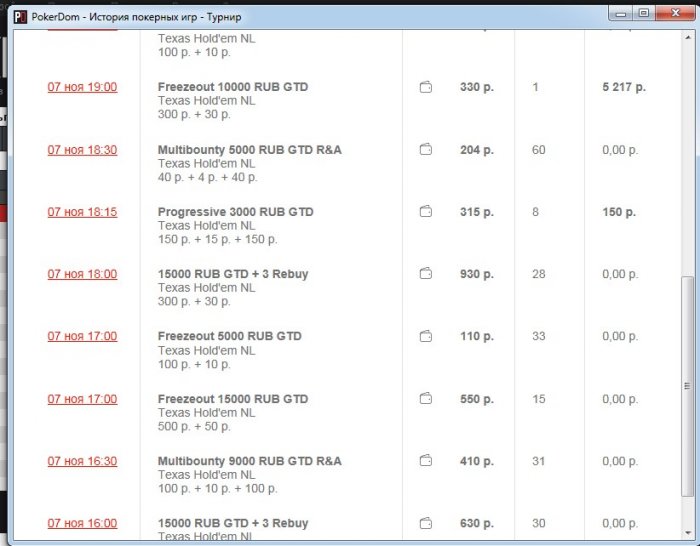Open date link for Freezeout 15000 RUB GTD
This screenshot has height=546, width=700.
[x=82, y=399]
